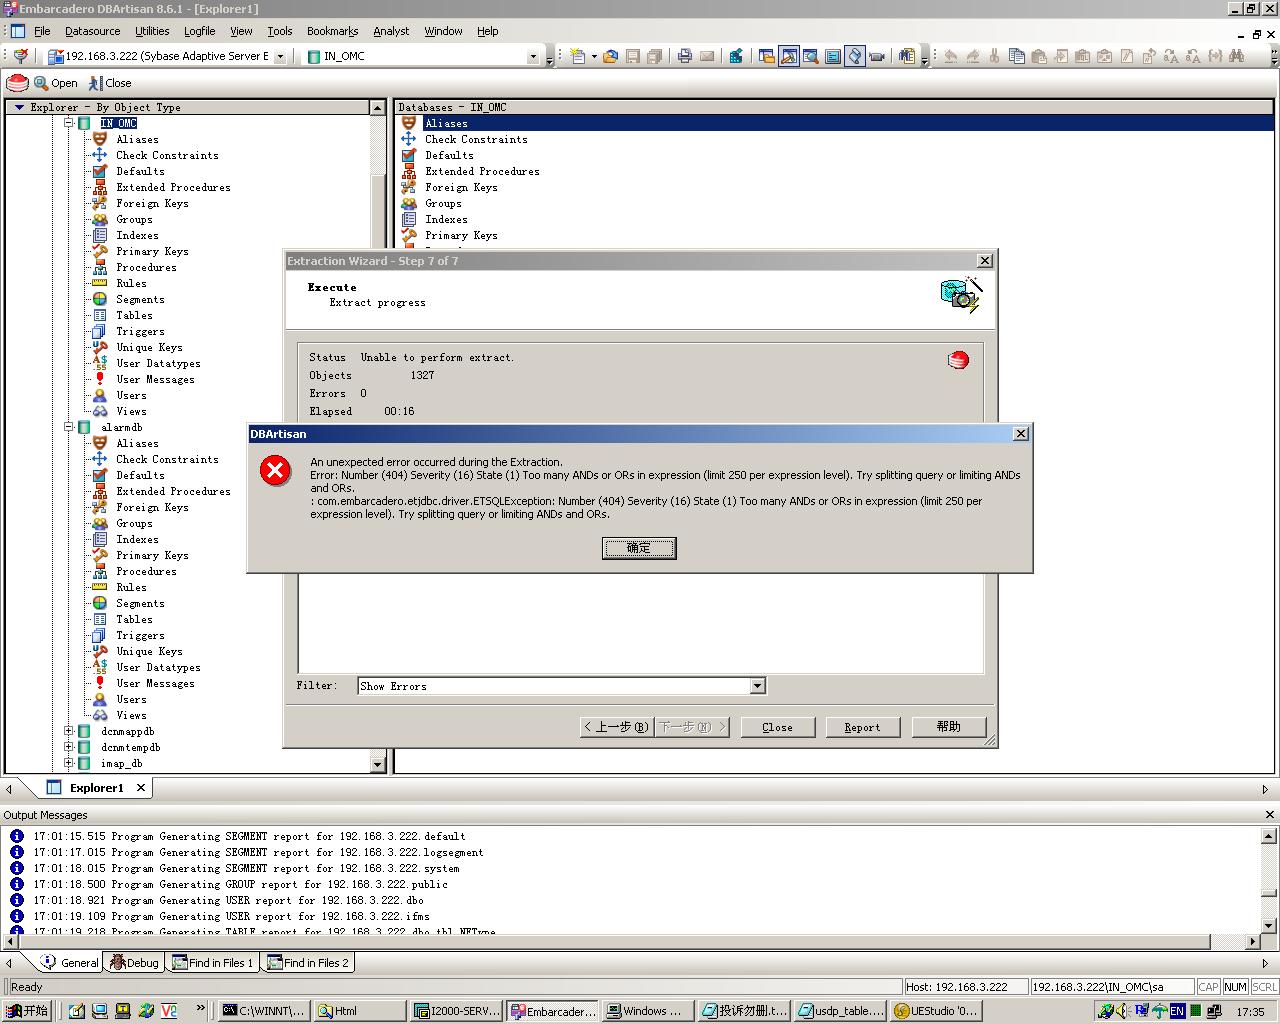Viewport: 1280px width, 1024px height.
Task: Open the Utilities menu
Action: [152, 31]
